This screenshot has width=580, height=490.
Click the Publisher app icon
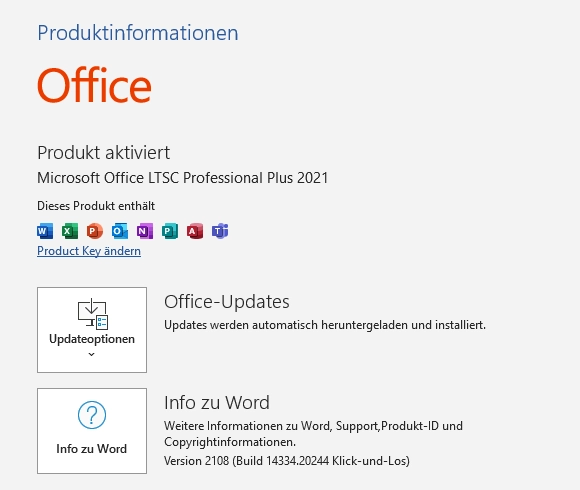pyautogui.click(x=170, y=231)
